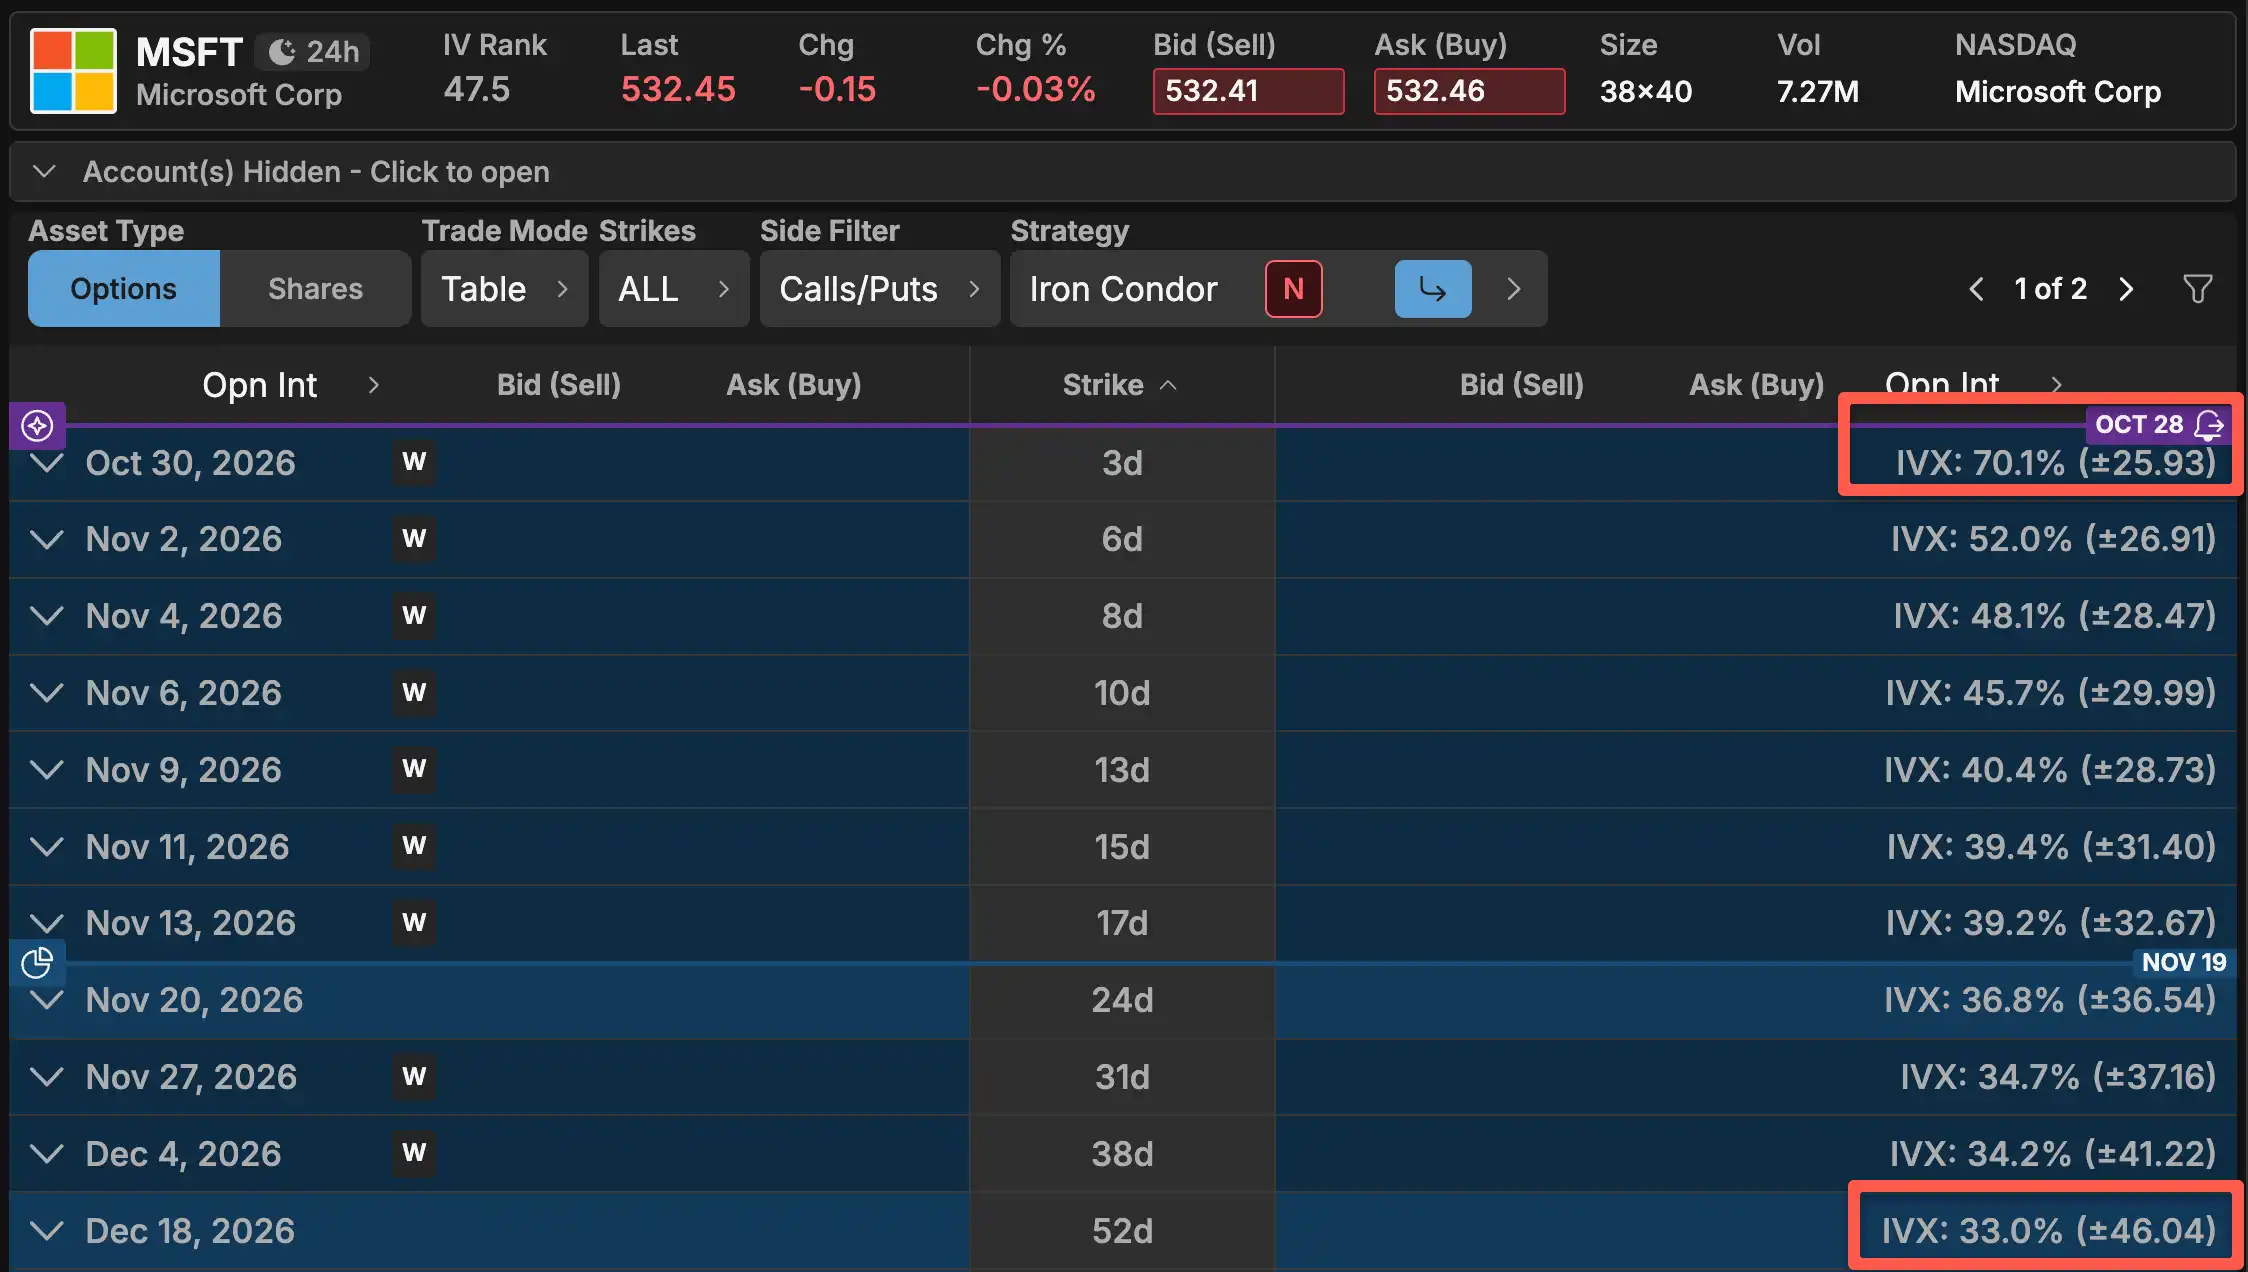Click the 1 of 2 page indicator
The height and width of the screenshot is (1272, 2248).
(2050, 289)
